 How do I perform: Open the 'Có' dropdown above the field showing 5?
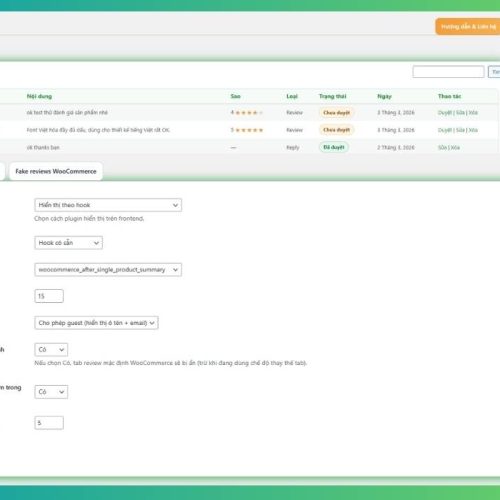(51, 392)
